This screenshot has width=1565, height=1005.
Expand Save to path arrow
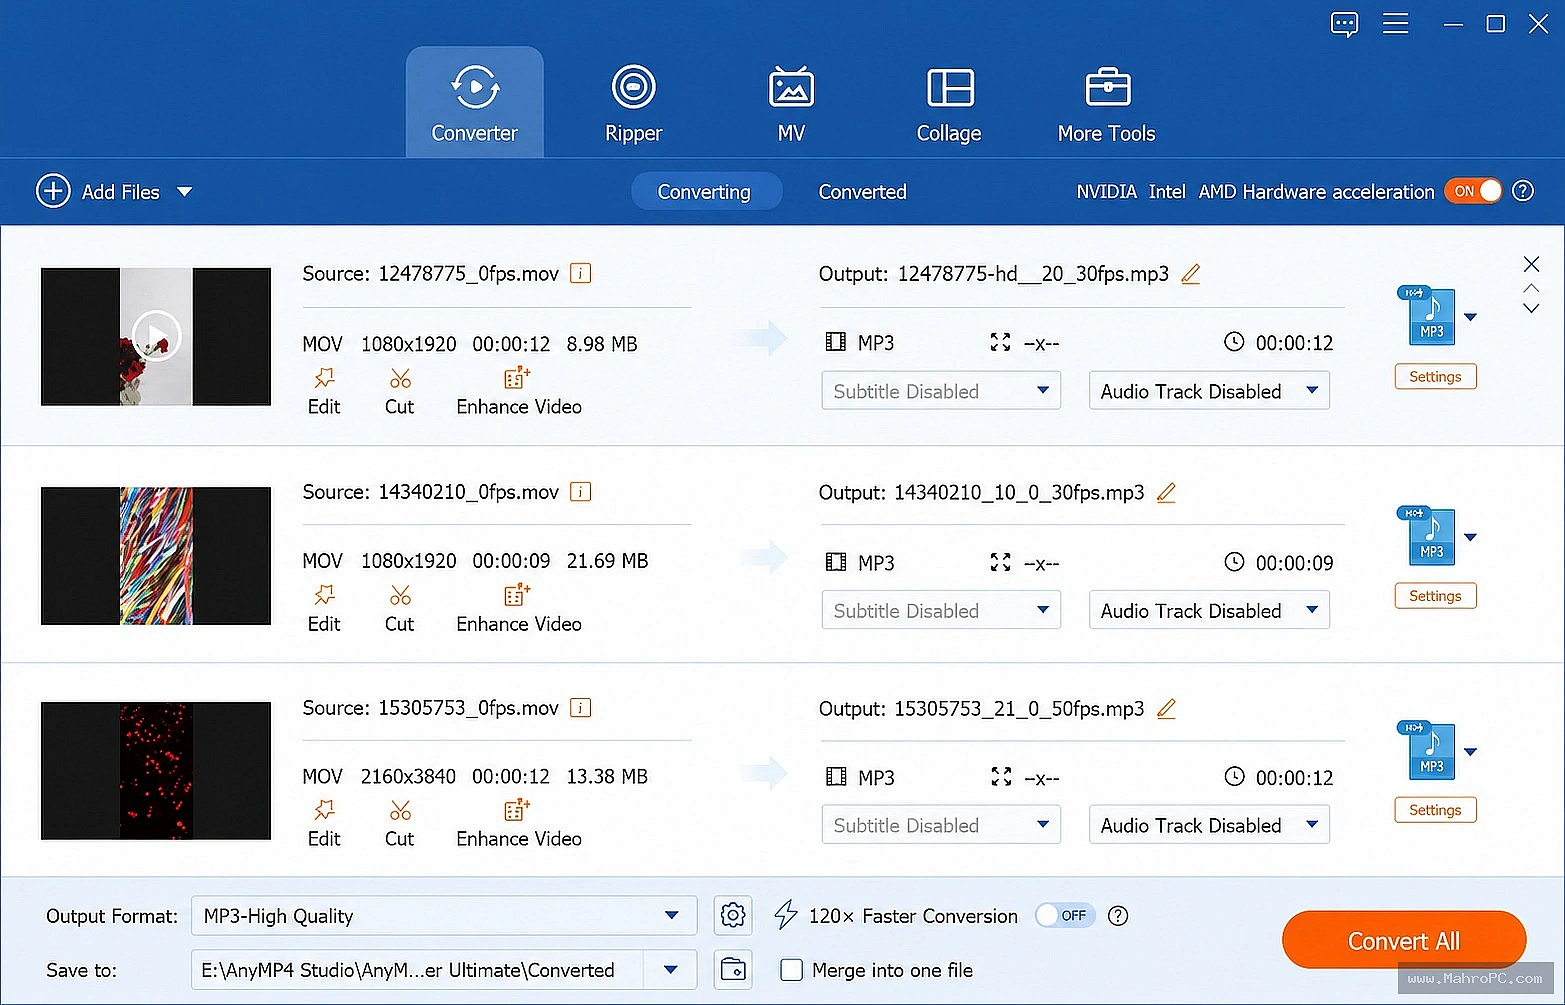tap(671, 970)
